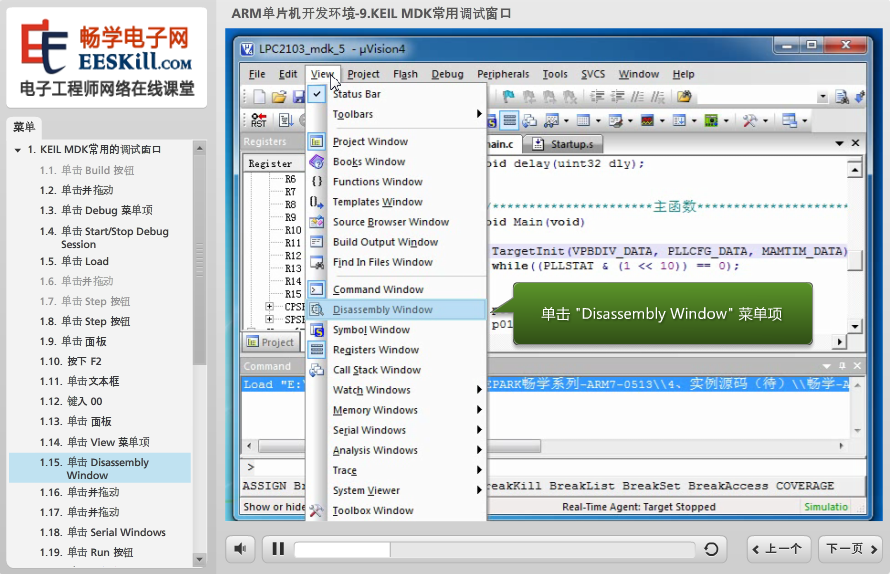
Task: Open the editor tab list dropdown arrow
Action: (x=839, y=144)
